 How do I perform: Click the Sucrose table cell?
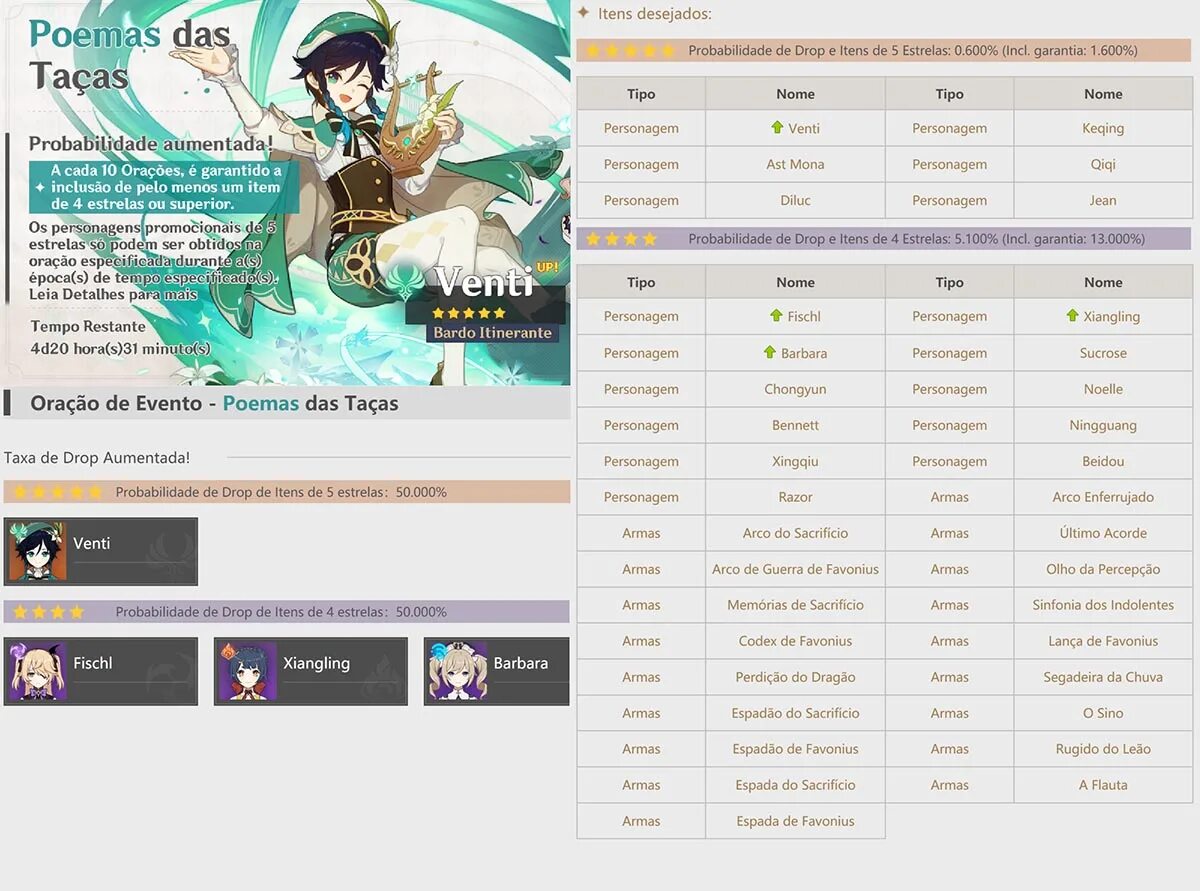(x=1102, y=353)
